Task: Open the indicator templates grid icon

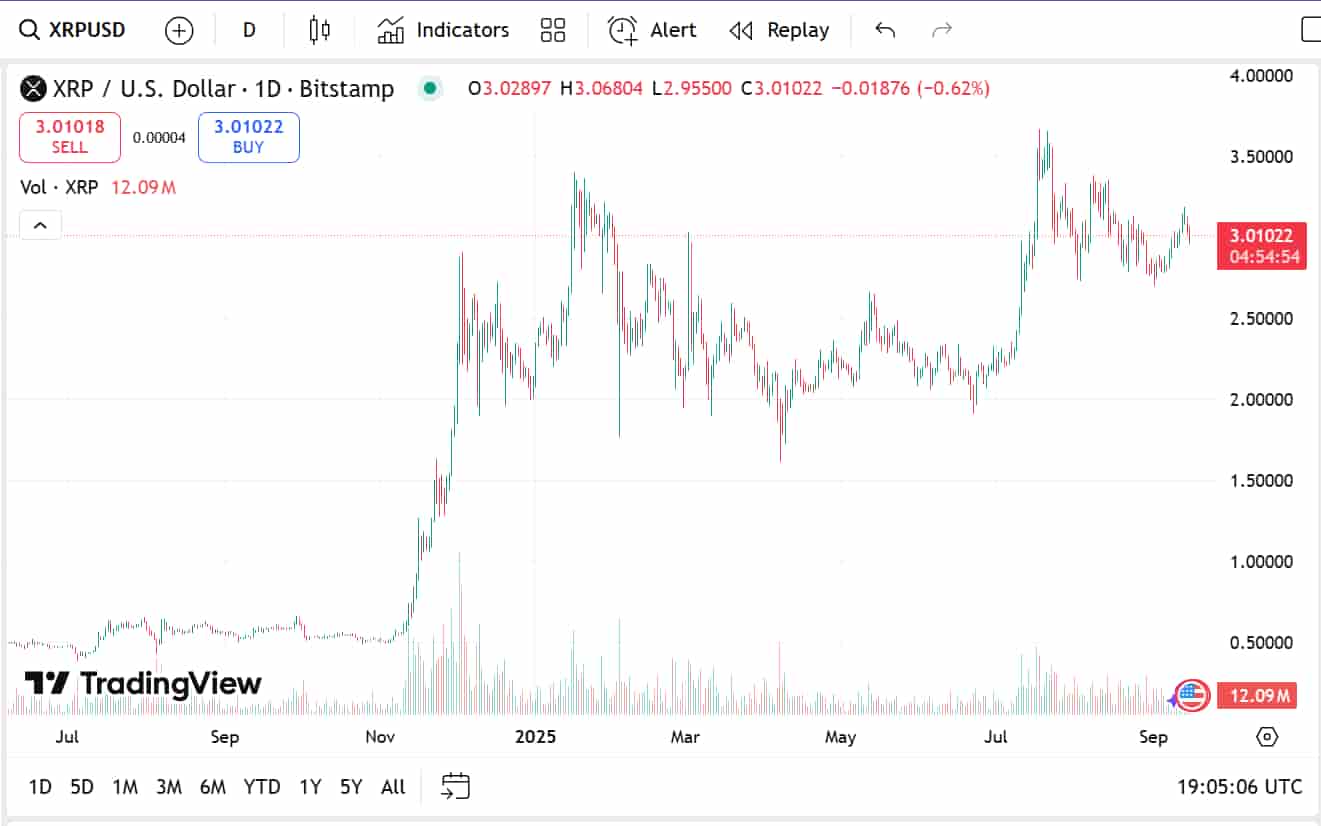Action: pos(553,30)
